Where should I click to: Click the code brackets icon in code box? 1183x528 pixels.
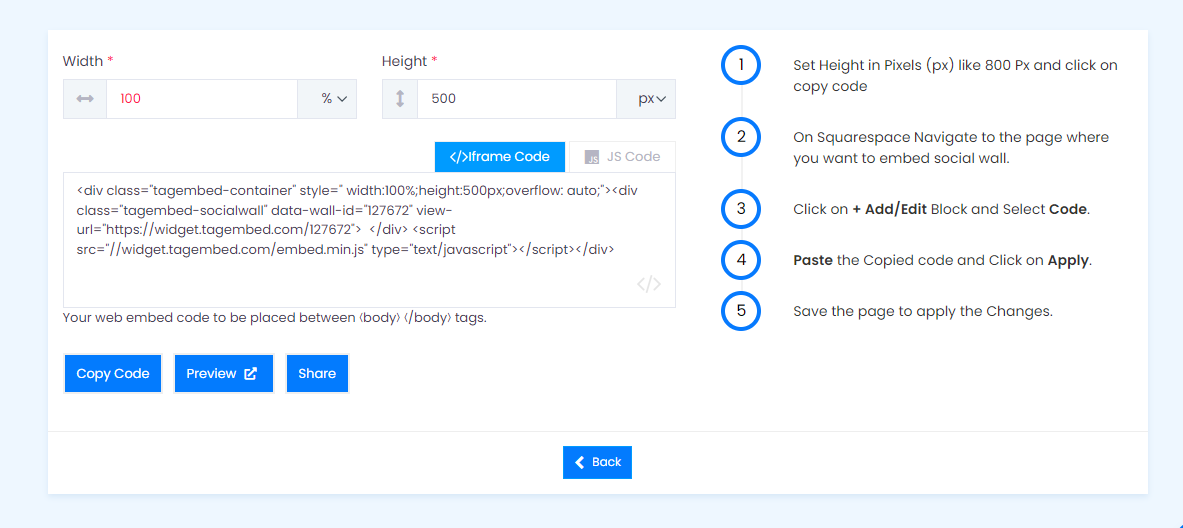click(x=649, y=284)
